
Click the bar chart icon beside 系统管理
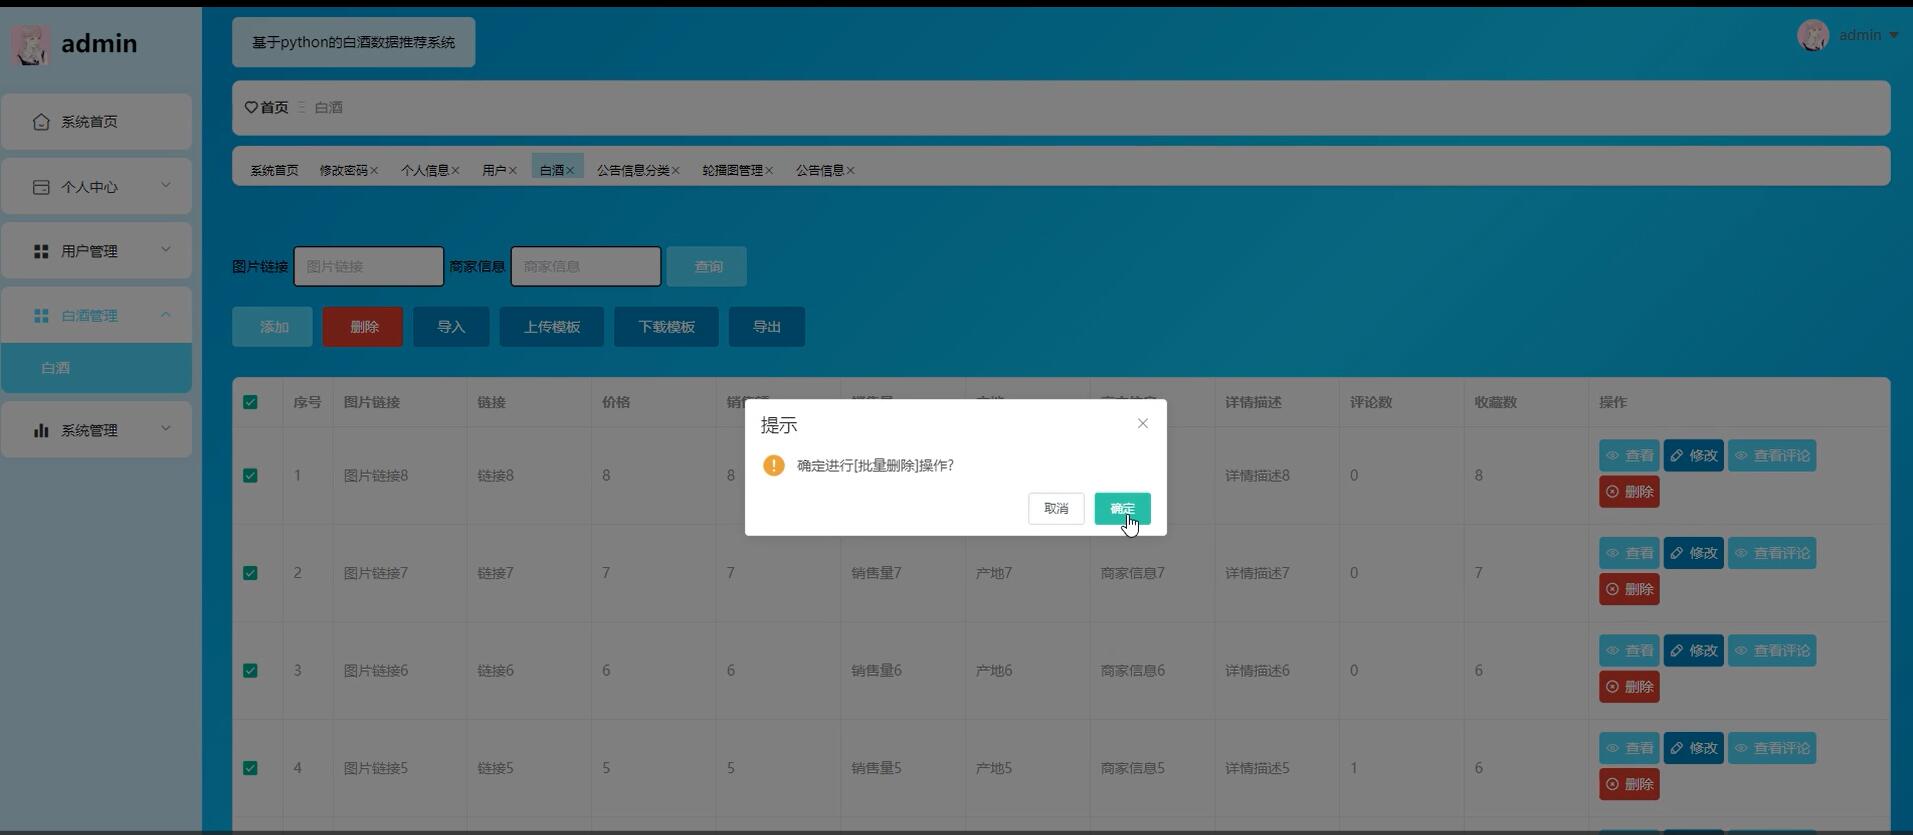click(41, 430)
